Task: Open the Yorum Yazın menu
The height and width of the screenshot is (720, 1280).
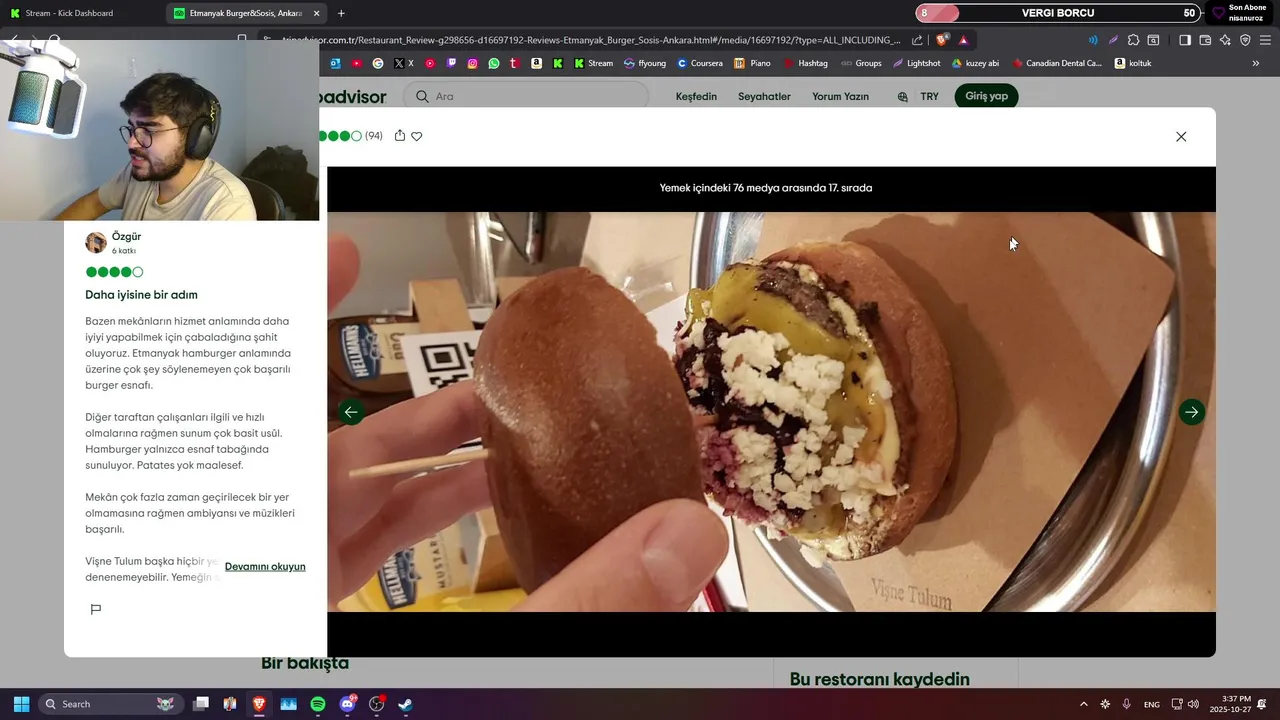Action: 840,96
